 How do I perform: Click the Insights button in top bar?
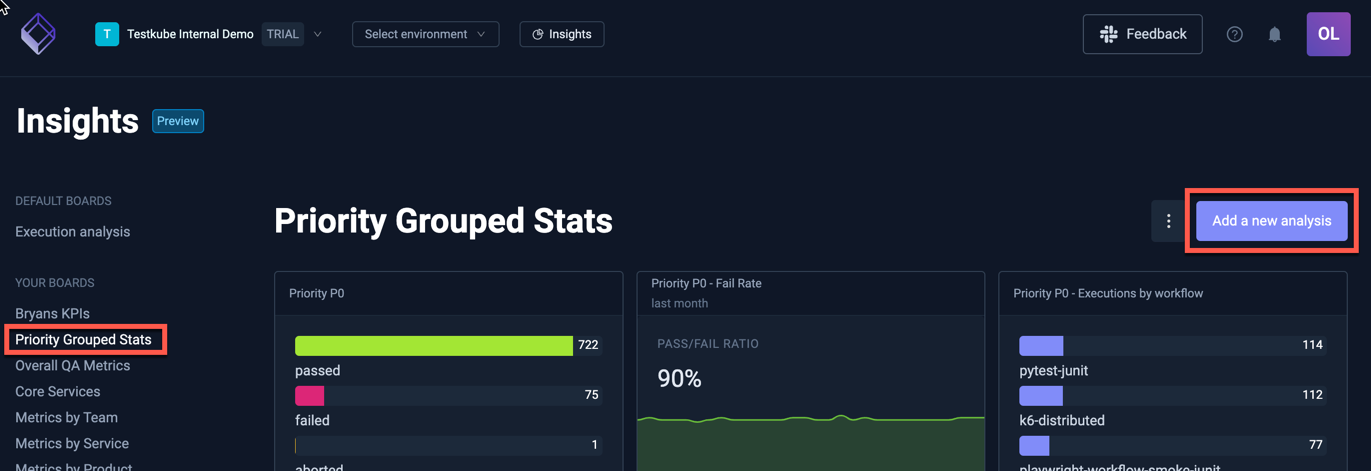pyautogui.click(x=562, y=34)
